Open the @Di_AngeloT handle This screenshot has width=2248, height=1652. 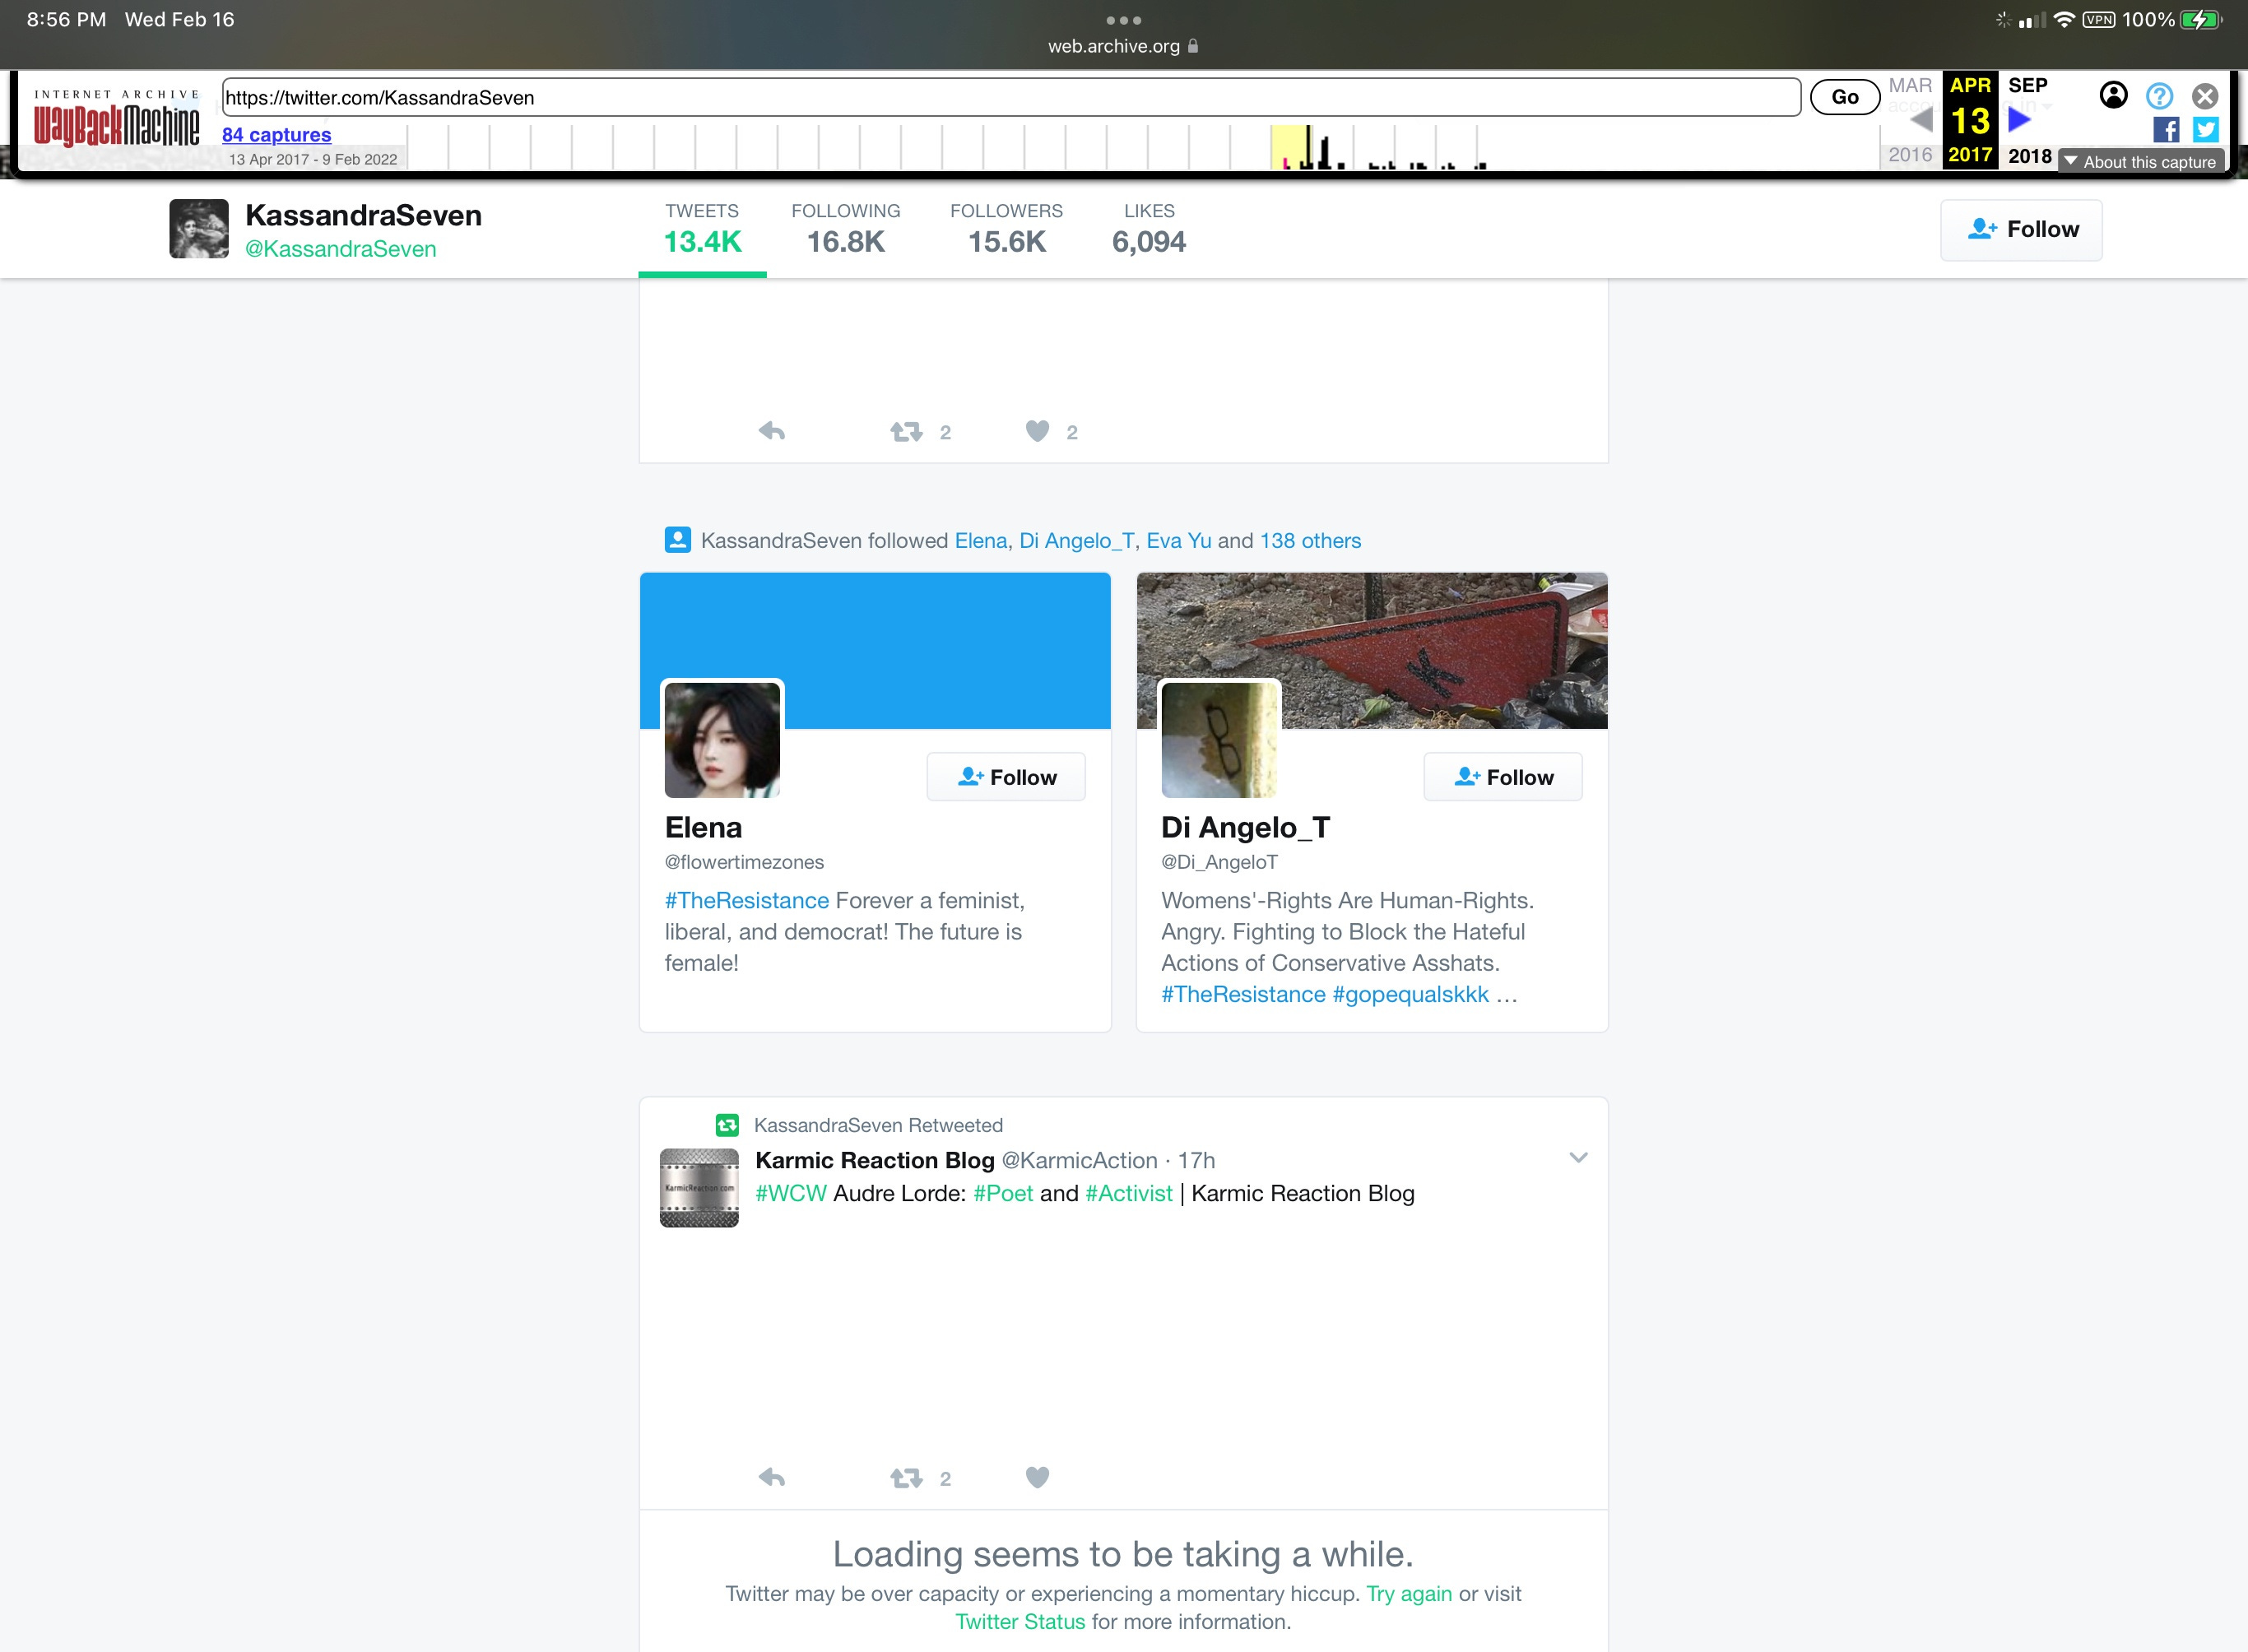tap(1219, 862)
